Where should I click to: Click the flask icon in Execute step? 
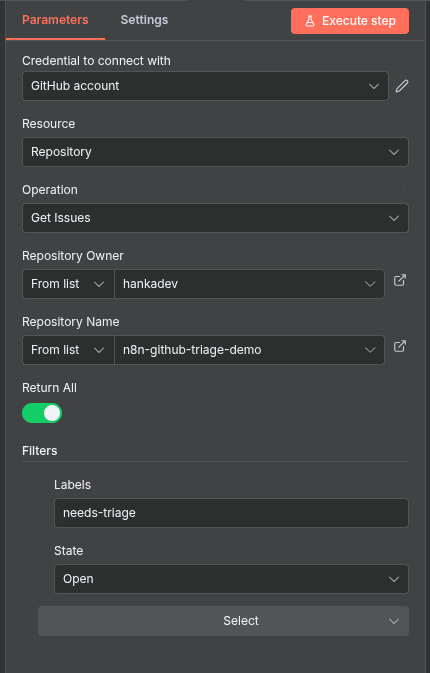310,21
